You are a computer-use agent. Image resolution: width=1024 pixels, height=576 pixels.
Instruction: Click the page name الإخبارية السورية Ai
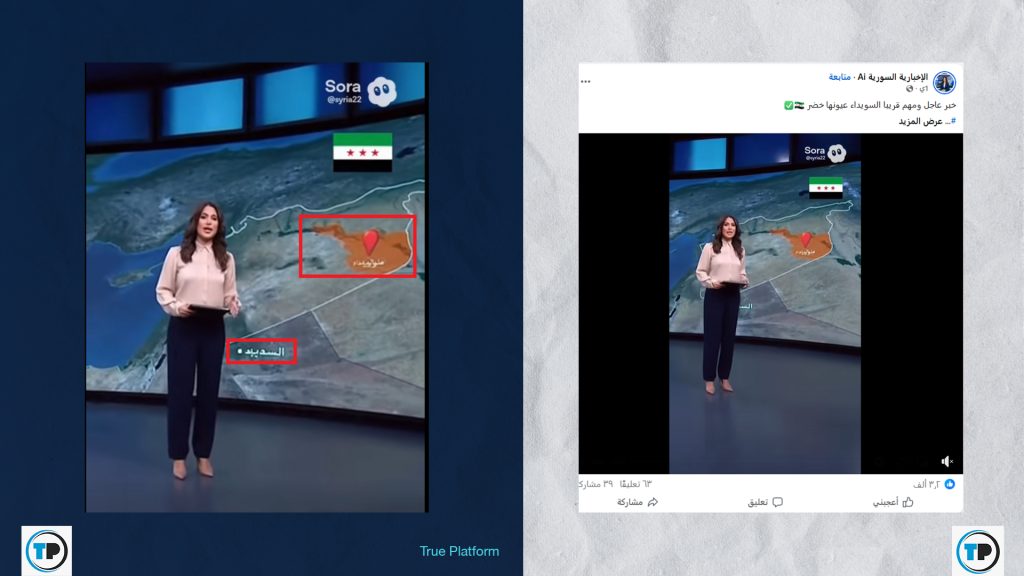(x=894, y=77)
